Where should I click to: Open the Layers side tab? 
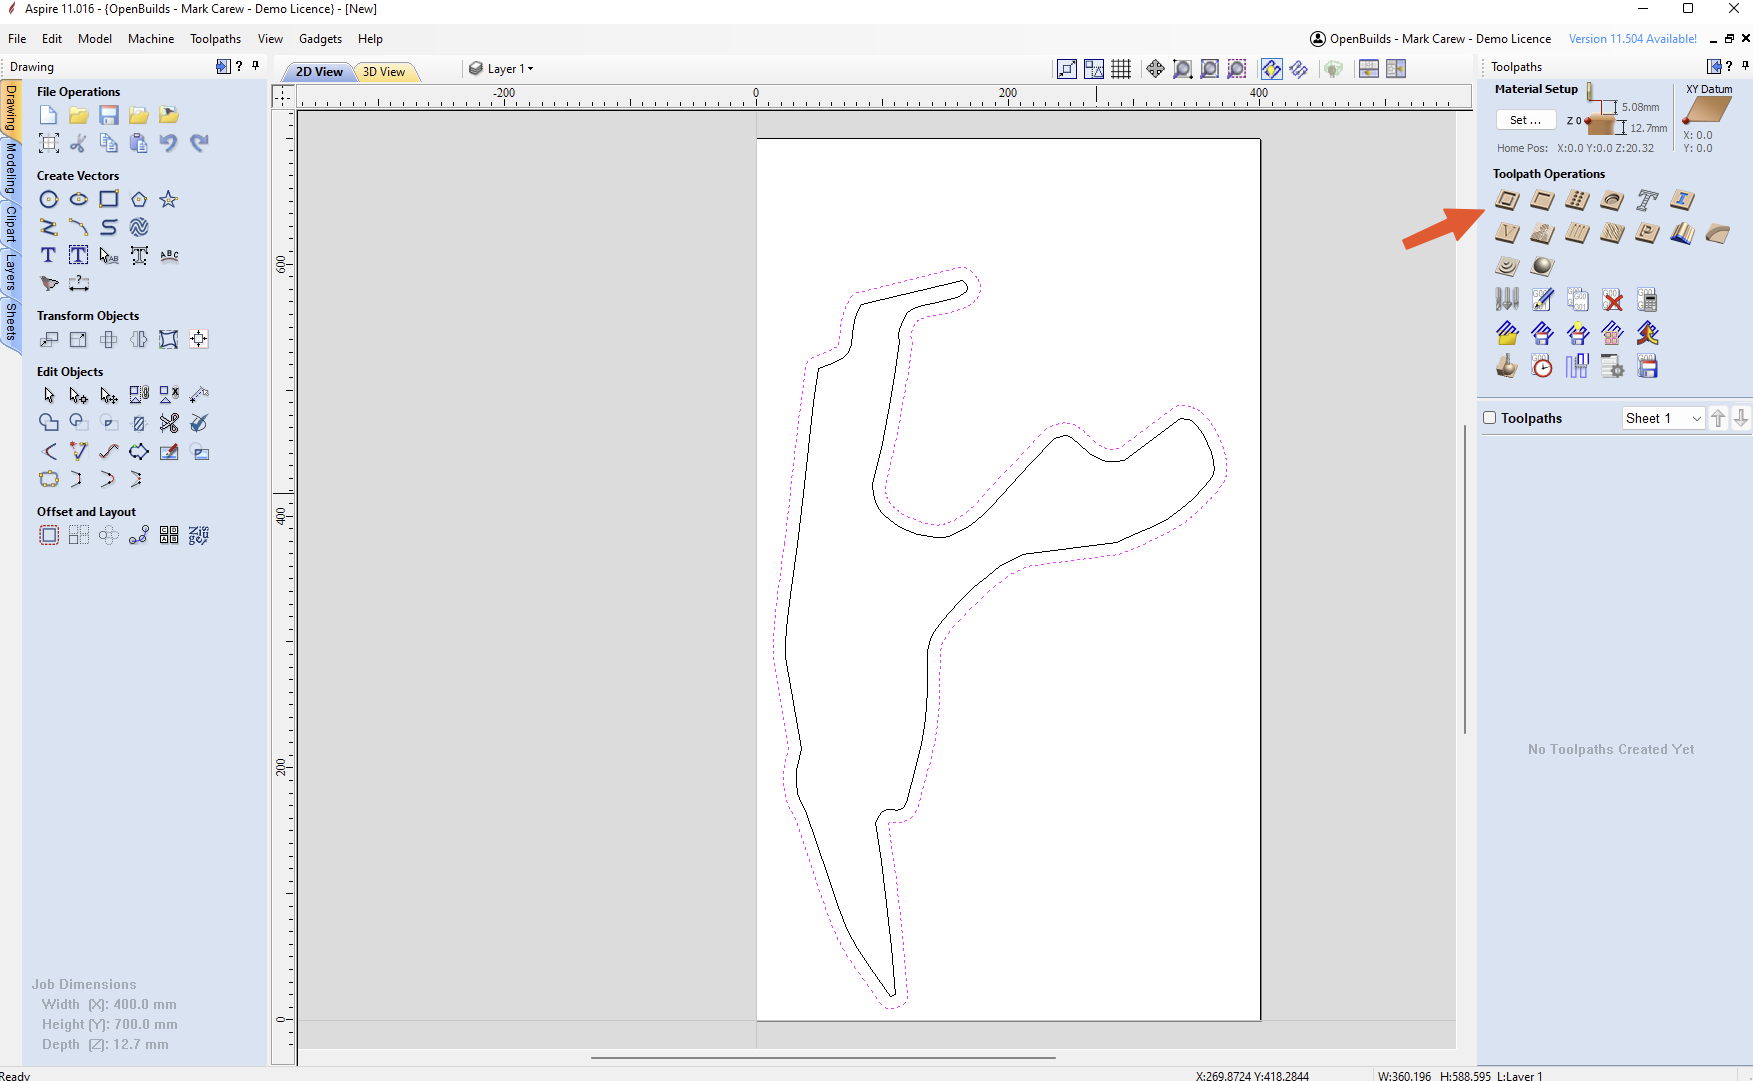tap(11, 272)
